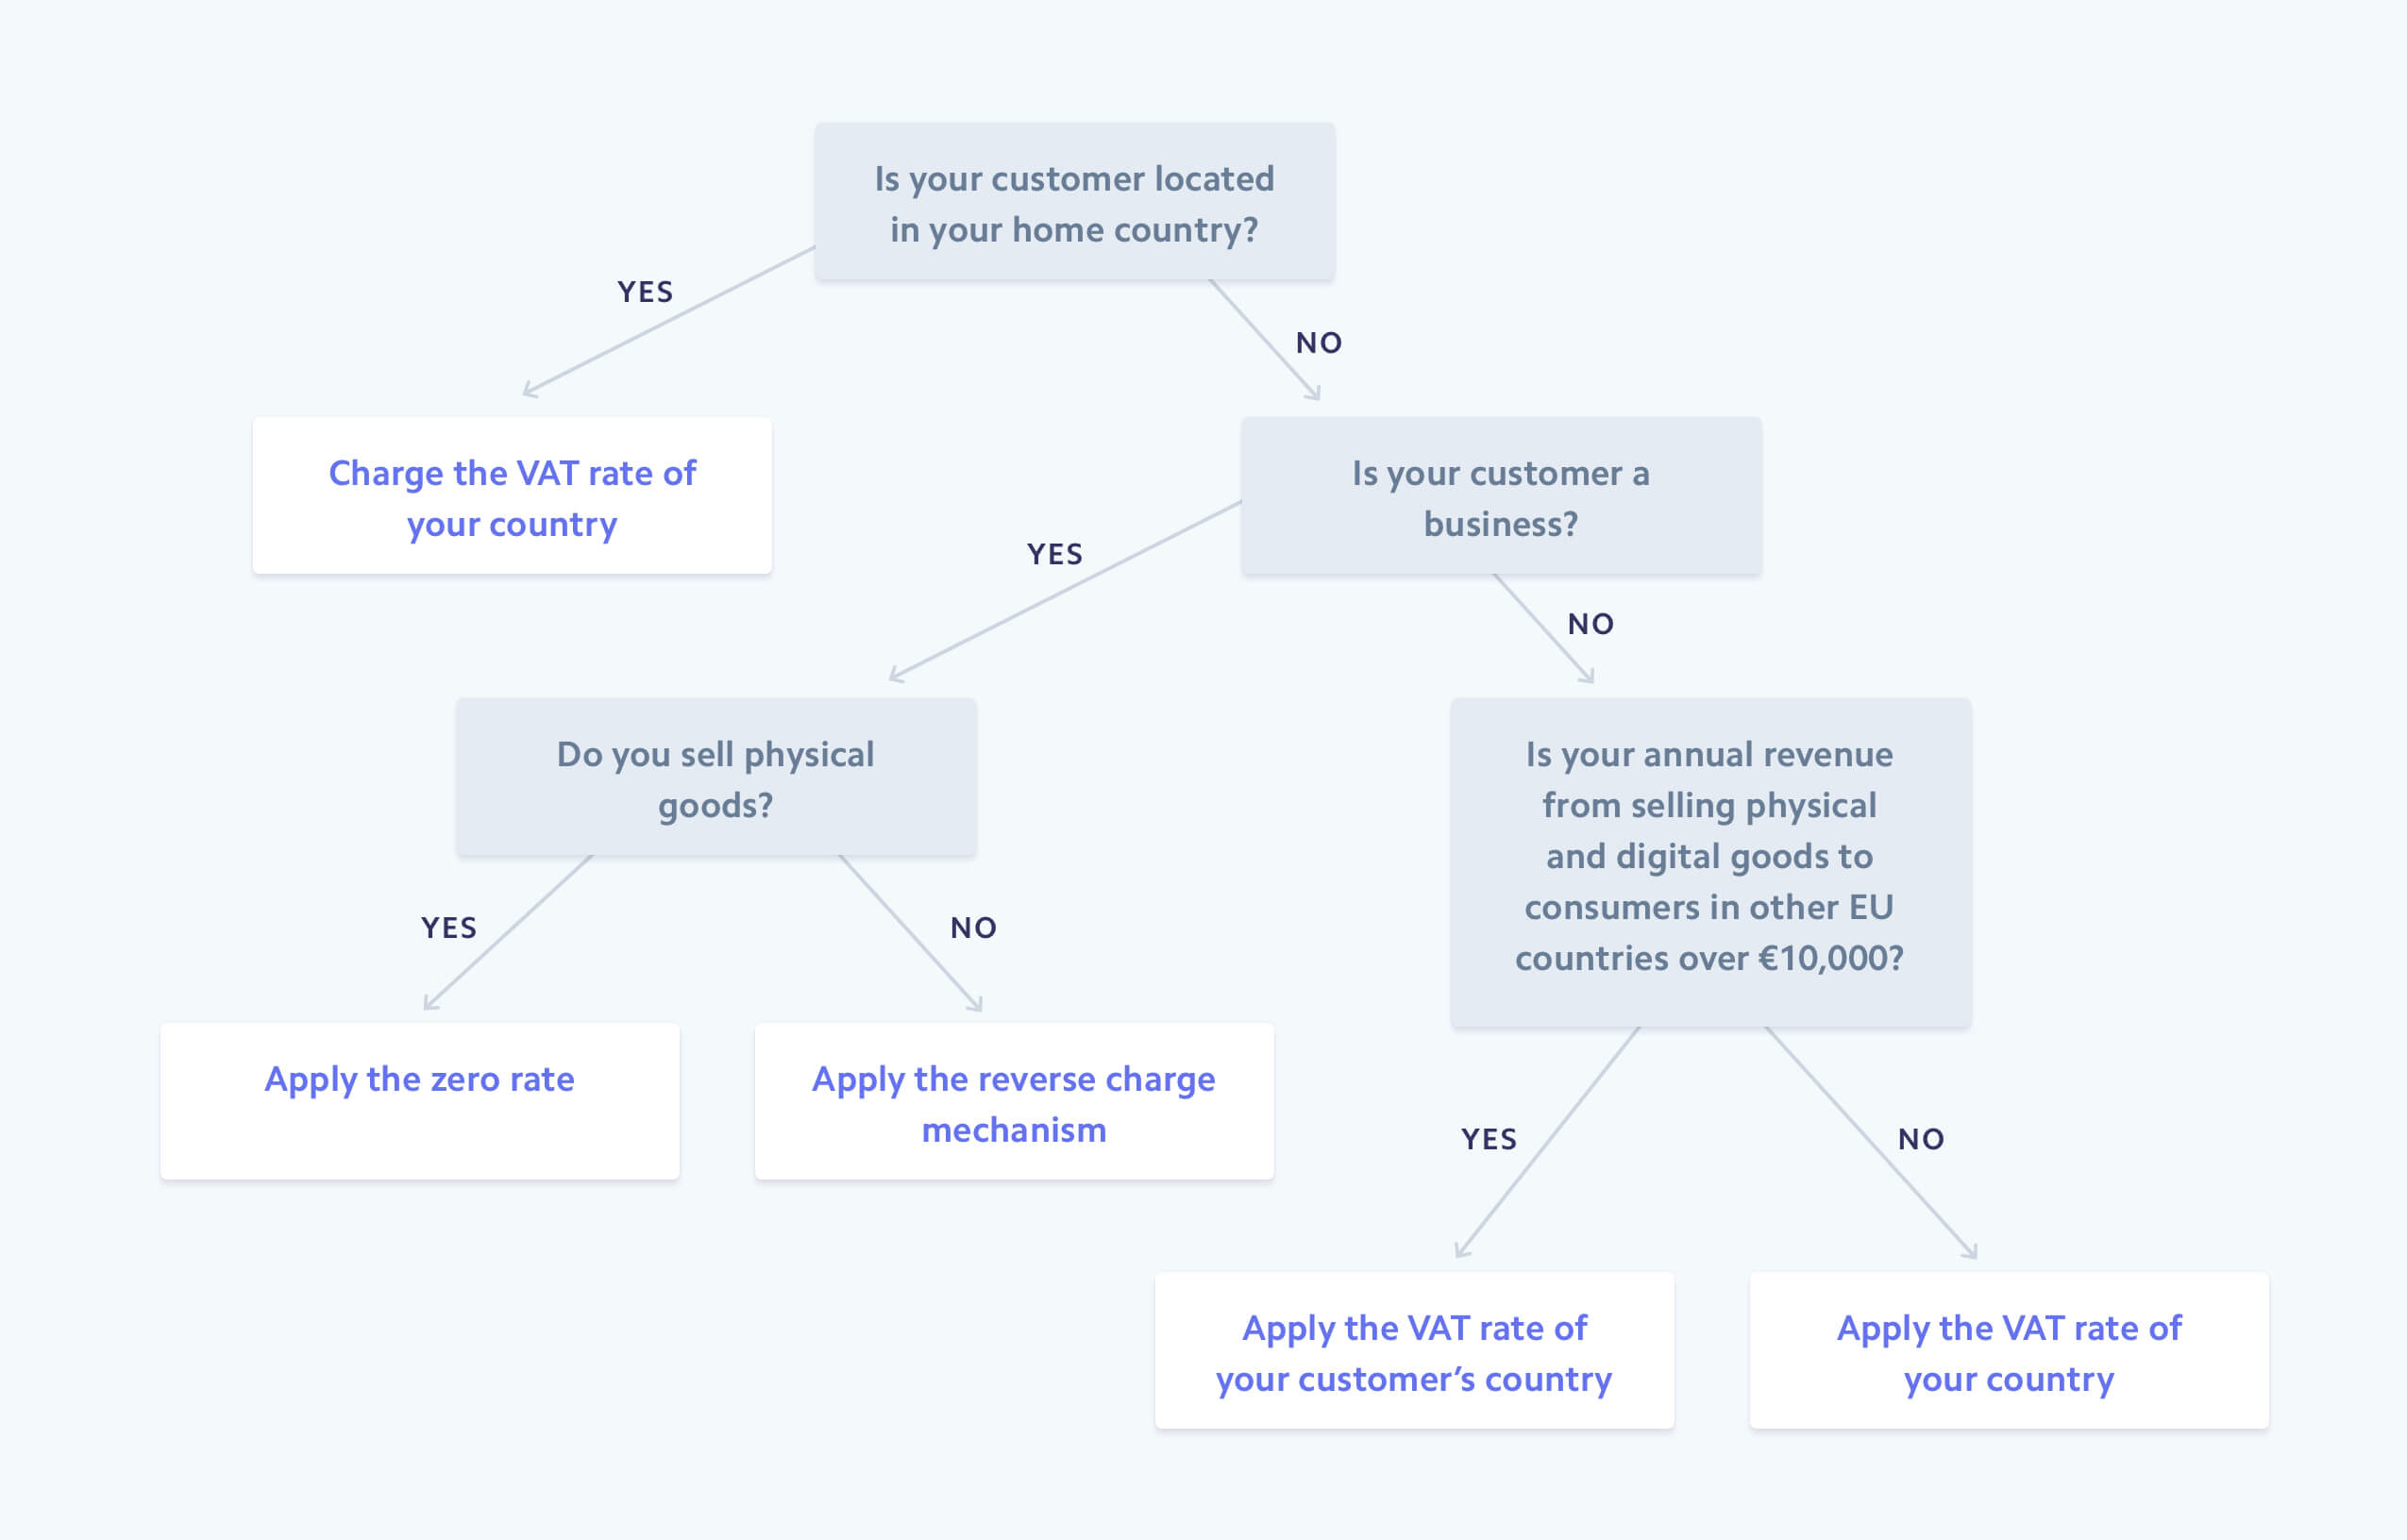
Task: Click 'Apply the VAT rate of your country' outcome
Action: (x=2008, y=1351)
